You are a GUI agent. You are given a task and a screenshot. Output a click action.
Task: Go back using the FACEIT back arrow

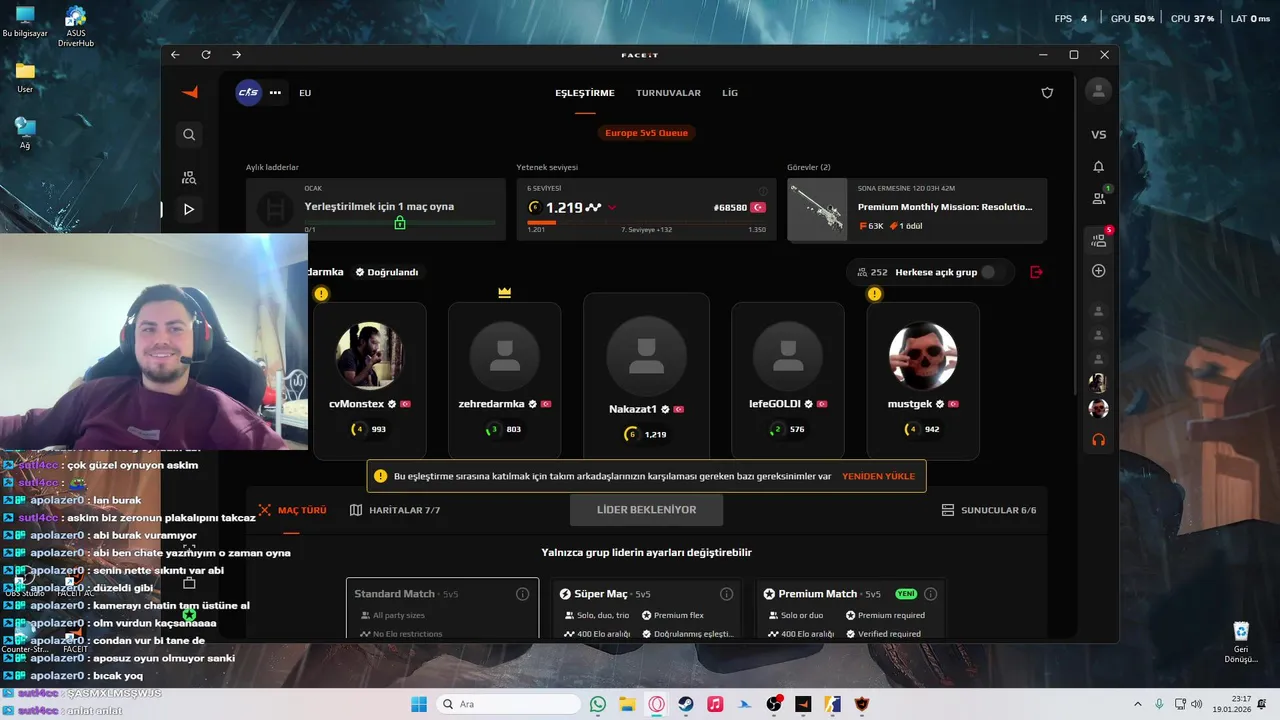(x=175, y=55)
